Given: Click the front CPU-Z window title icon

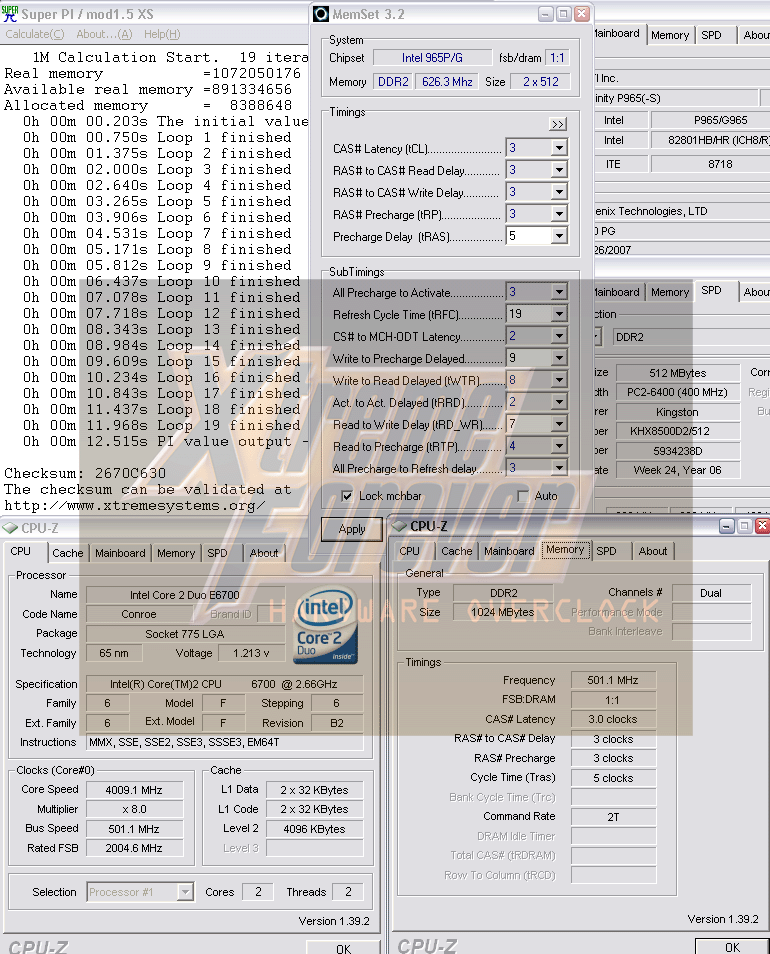Looking at the screenshot, I should point(400,526).
